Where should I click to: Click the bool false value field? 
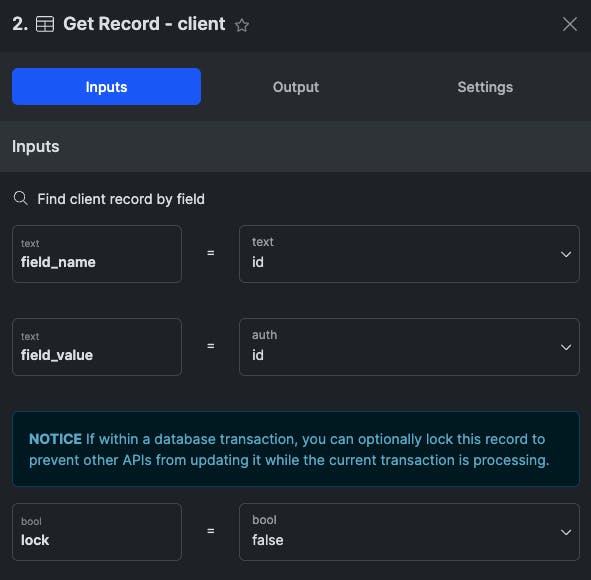[409, 532]
